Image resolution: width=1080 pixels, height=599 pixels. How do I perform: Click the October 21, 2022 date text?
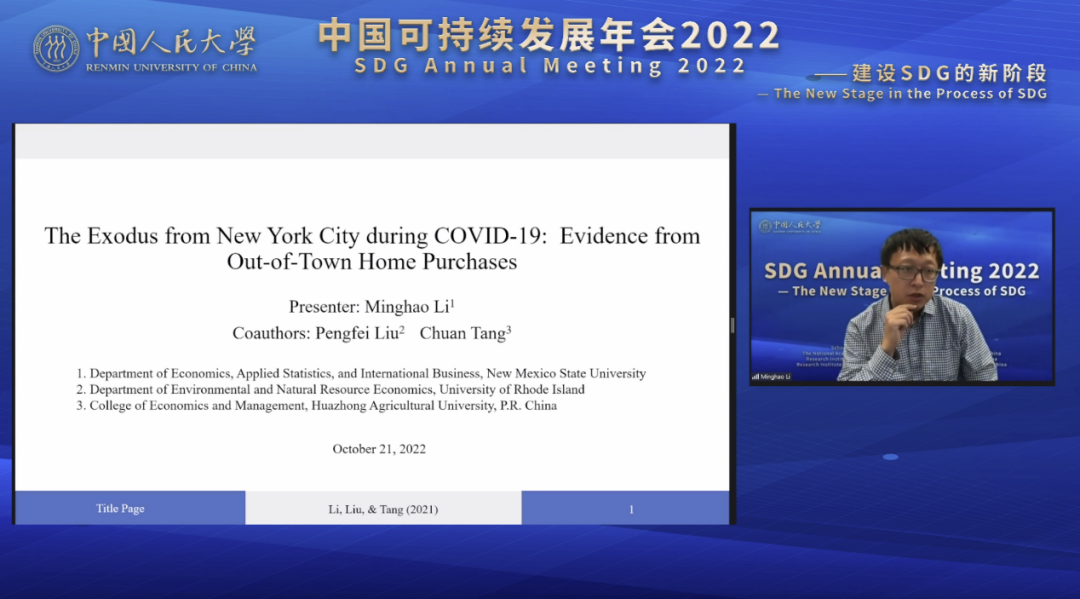point(379,449)
